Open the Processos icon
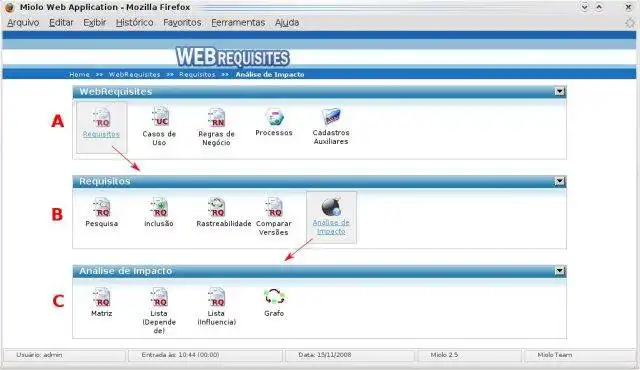Screen dimensions: 640x370 [x=274, y=117]
